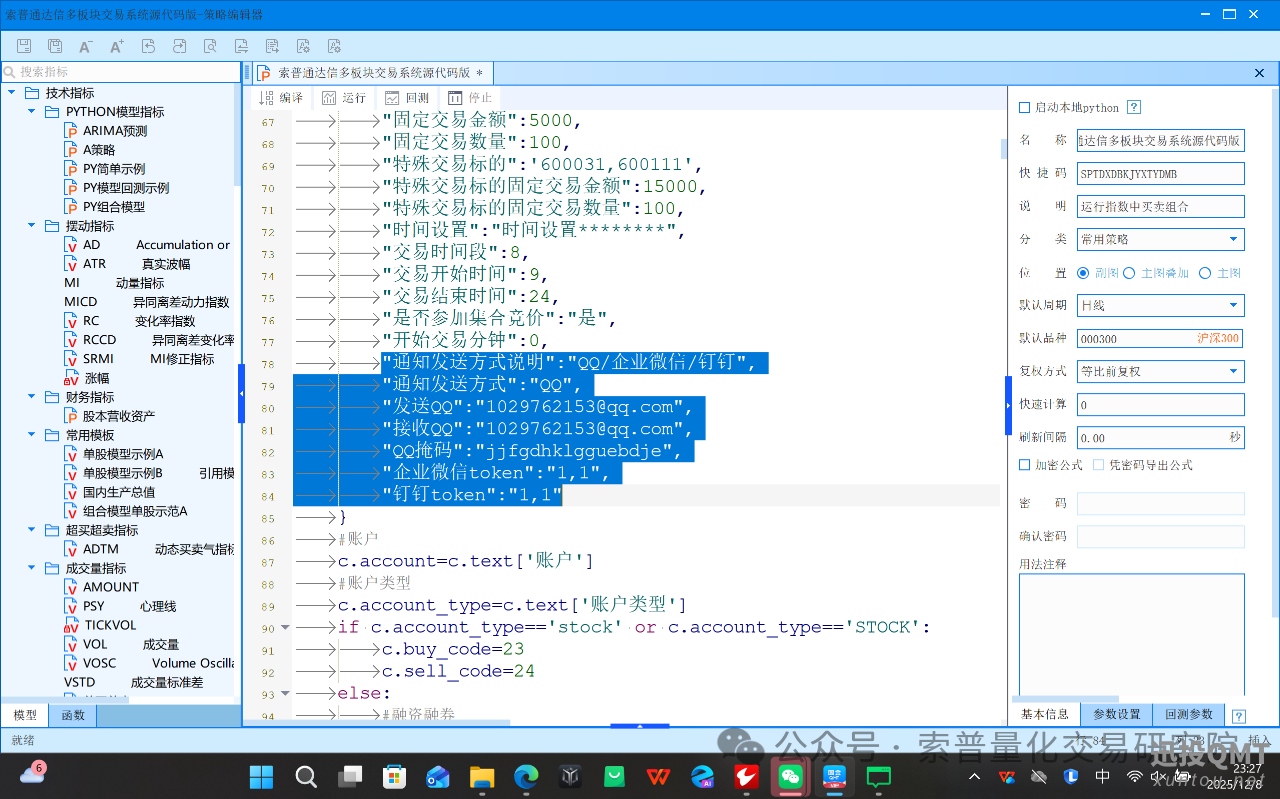Open the code search tool
This screenshot has width=1280, height=799.
pyautogui.click(x=212, y=45)
